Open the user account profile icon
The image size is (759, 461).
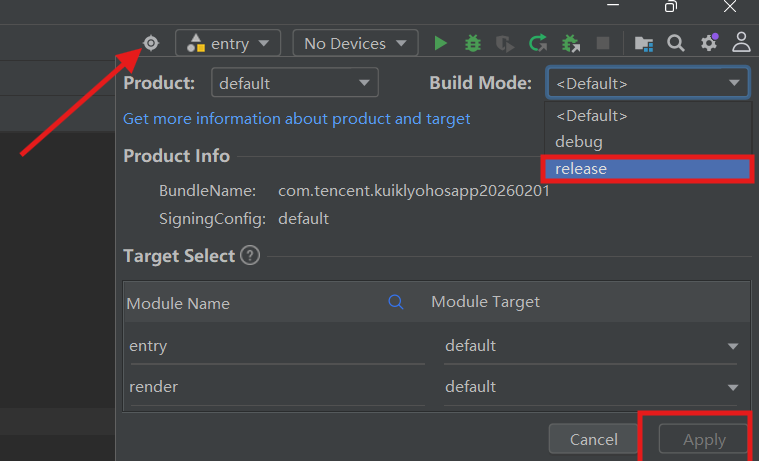741,43
